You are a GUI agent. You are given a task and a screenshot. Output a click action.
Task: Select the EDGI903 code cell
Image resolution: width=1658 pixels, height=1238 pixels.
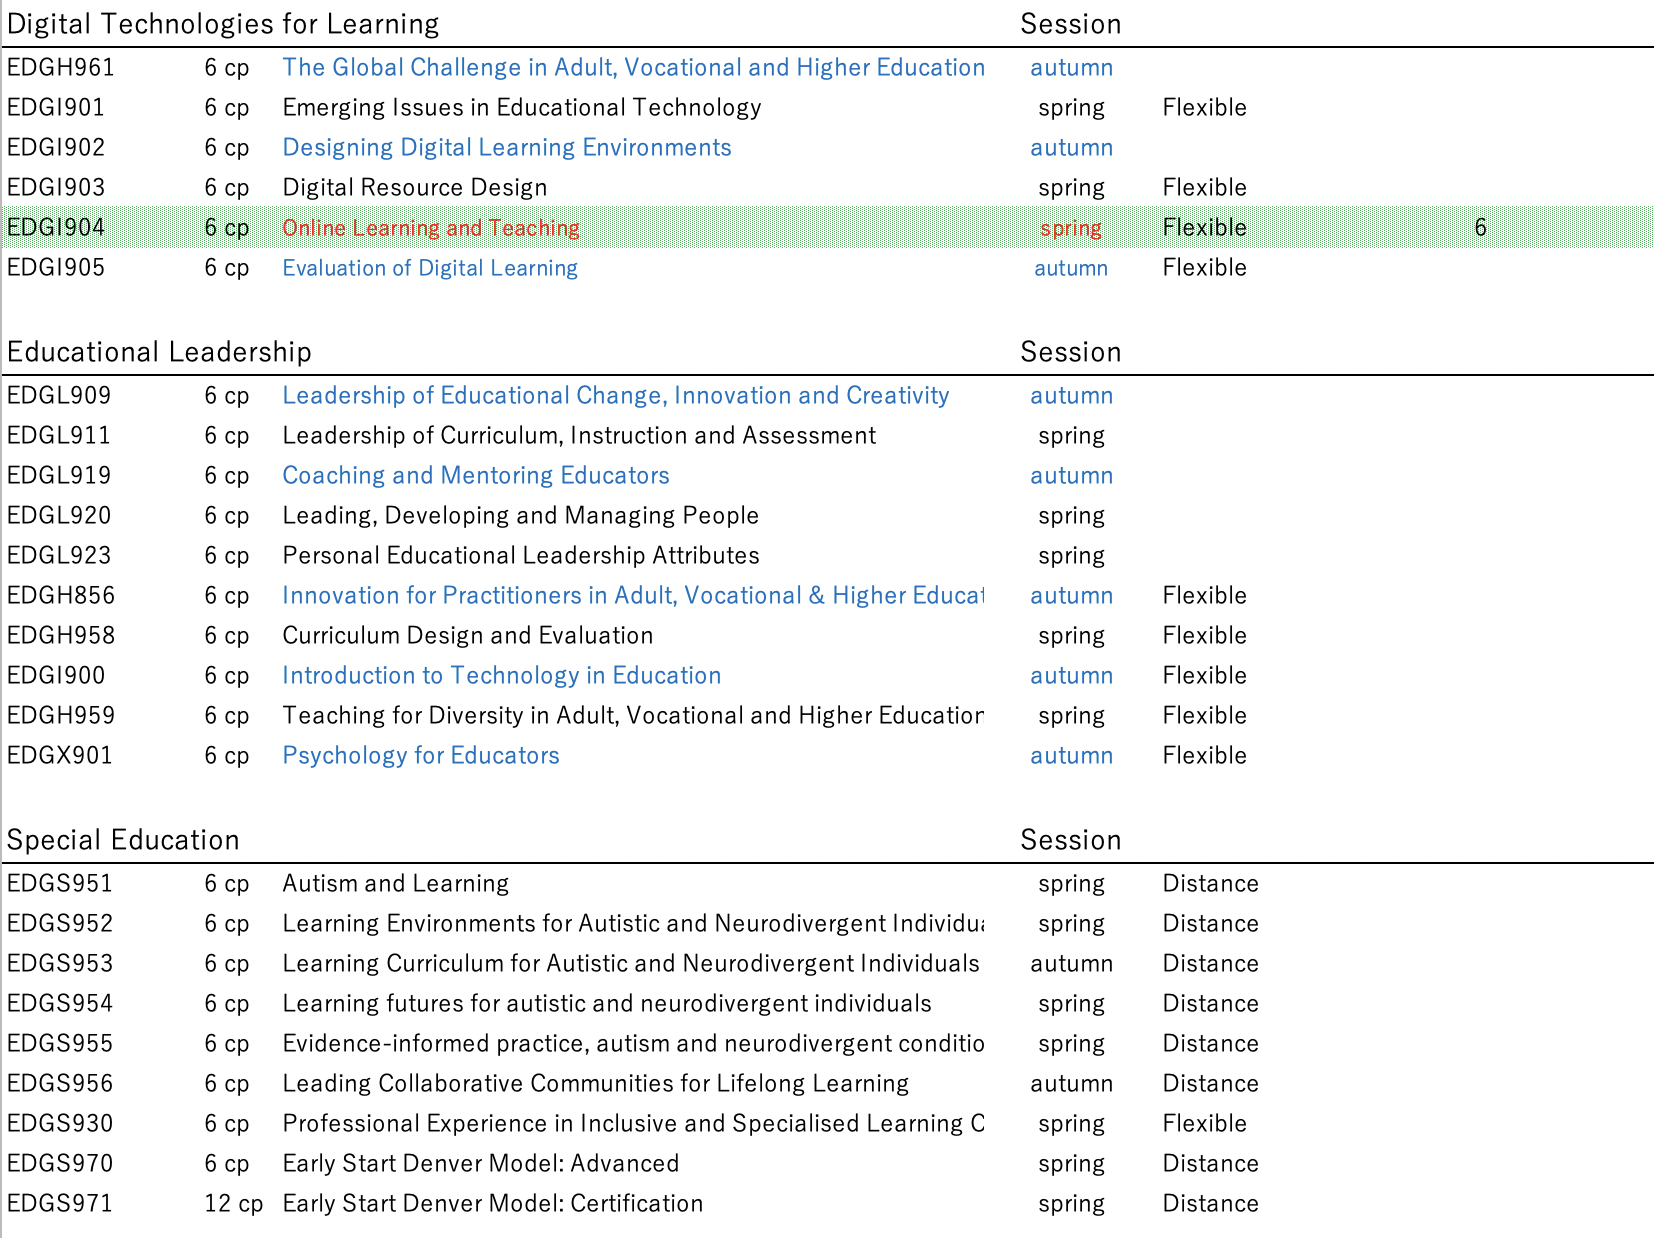(x=56, y=187)
